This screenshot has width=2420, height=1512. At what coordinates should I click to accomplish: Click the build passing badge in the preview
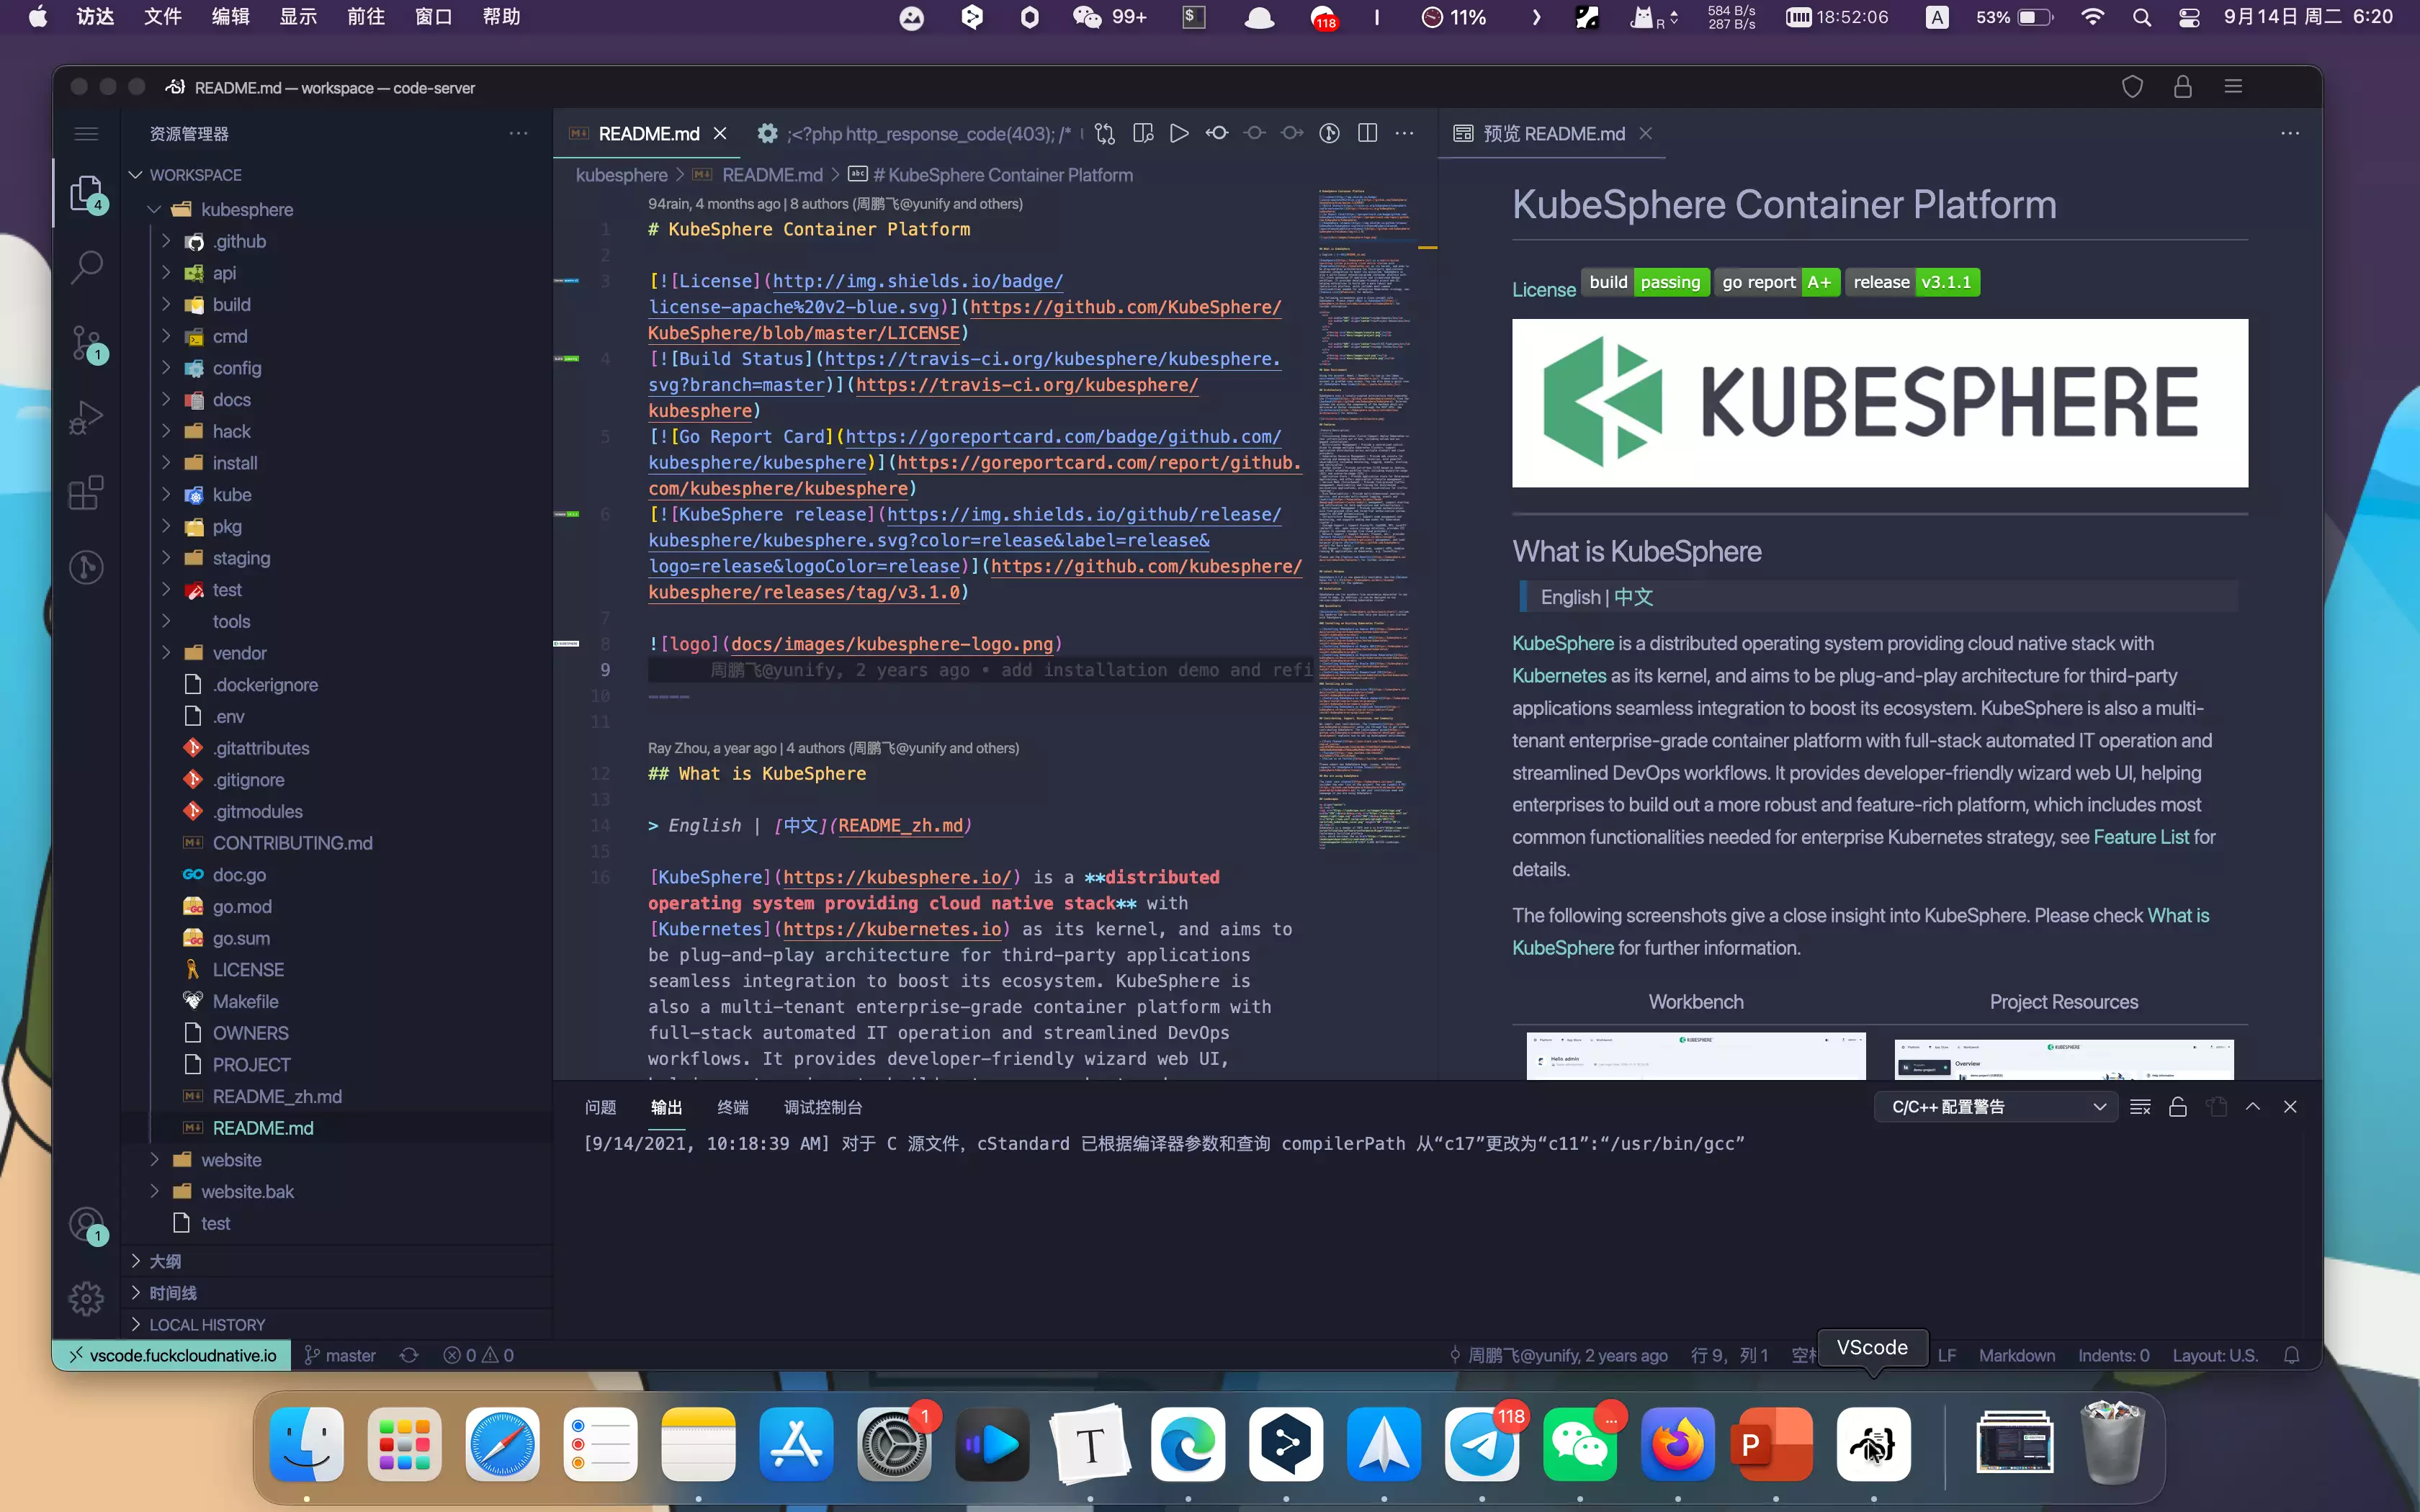coord(1644,283)
